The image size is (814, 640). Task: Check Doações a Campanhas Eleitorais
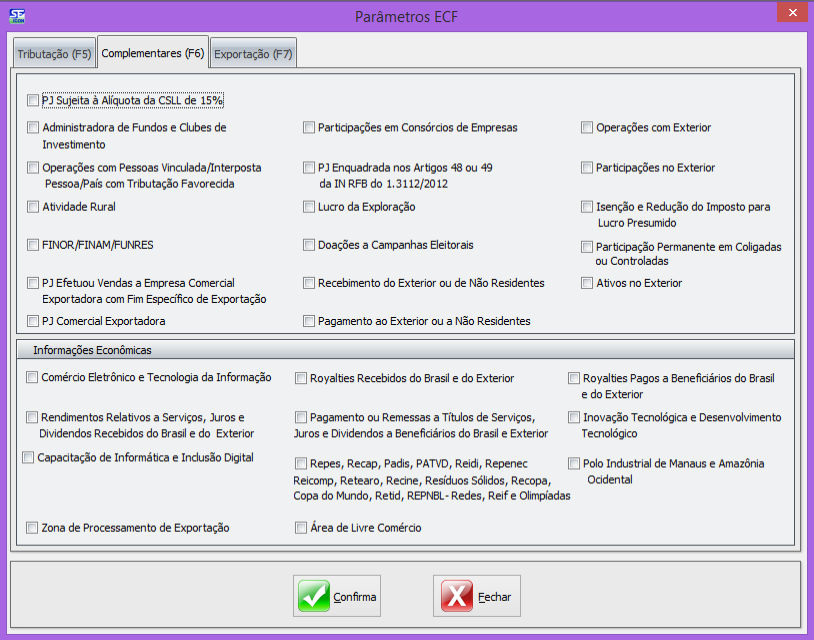tap(310, 245)
